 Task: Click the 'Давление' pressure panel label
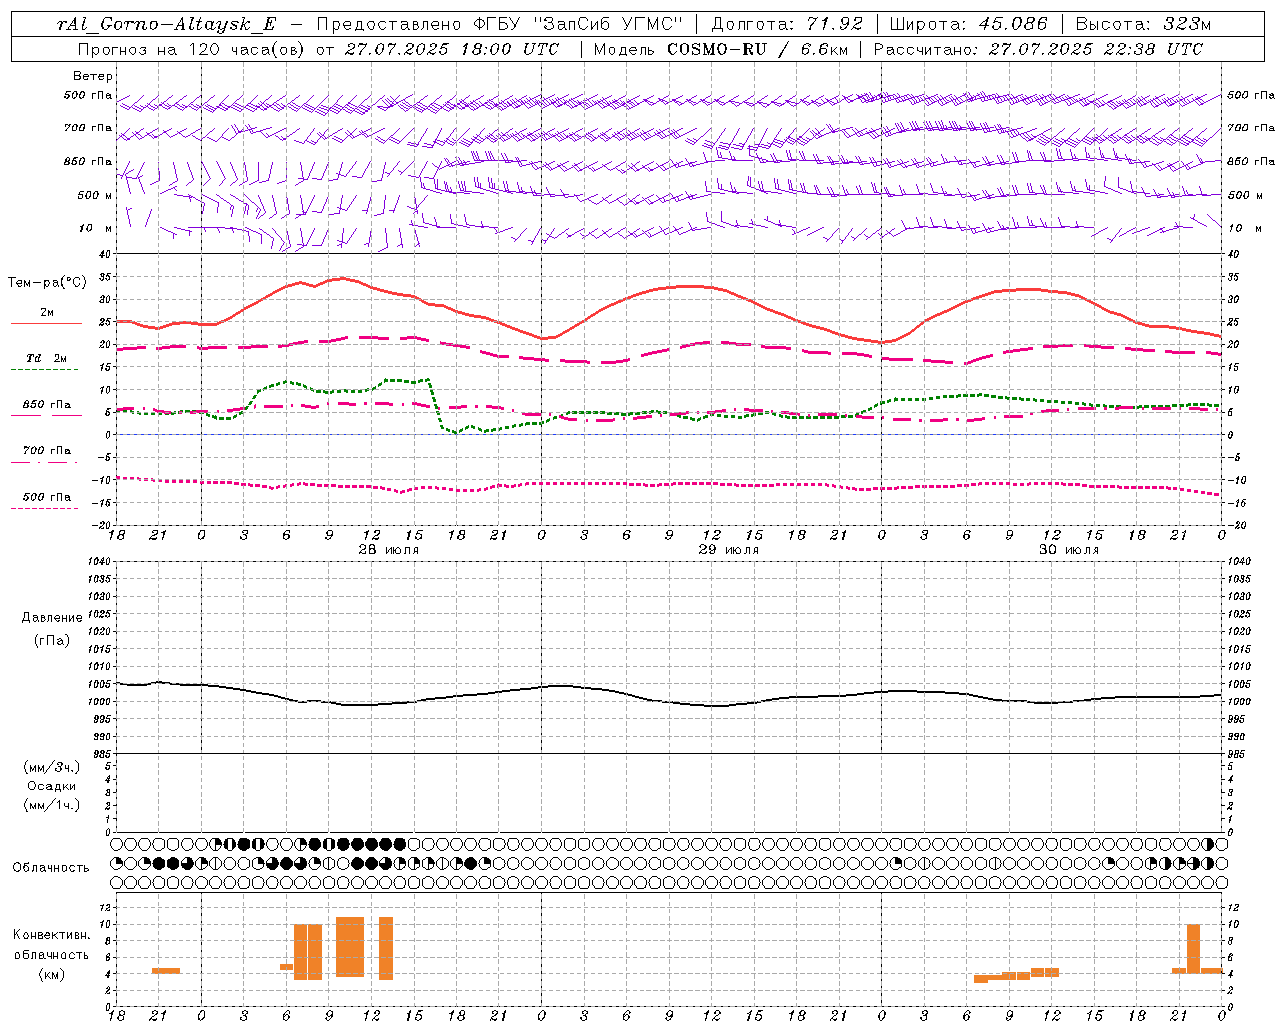52,618
